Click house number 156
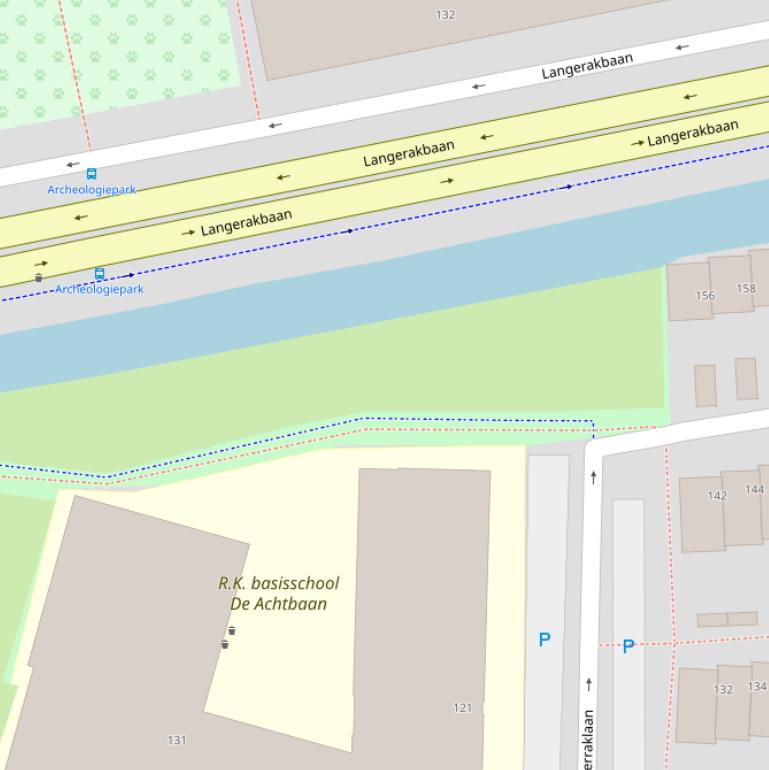Screen dimensions: 769x770 coord(705,295)
